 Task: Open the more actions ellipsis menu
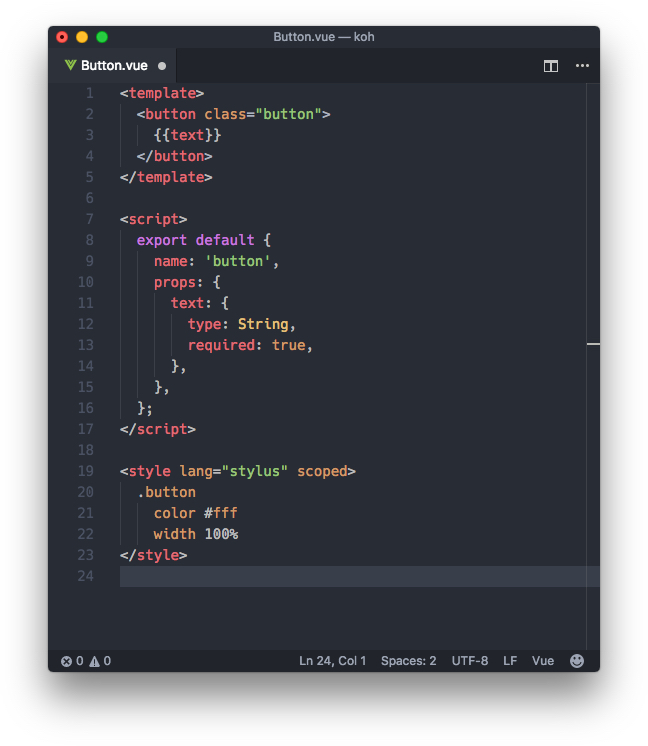click(582, 66)
